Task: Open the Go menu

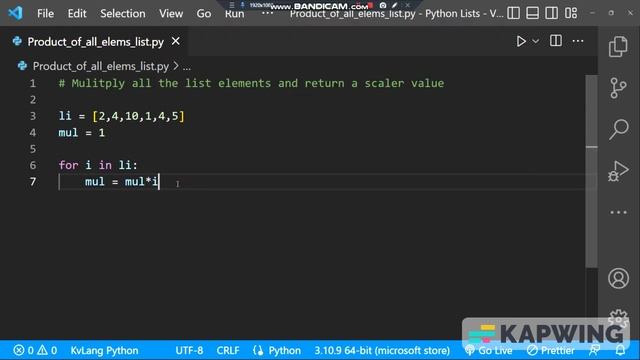Action: (204, 13)
